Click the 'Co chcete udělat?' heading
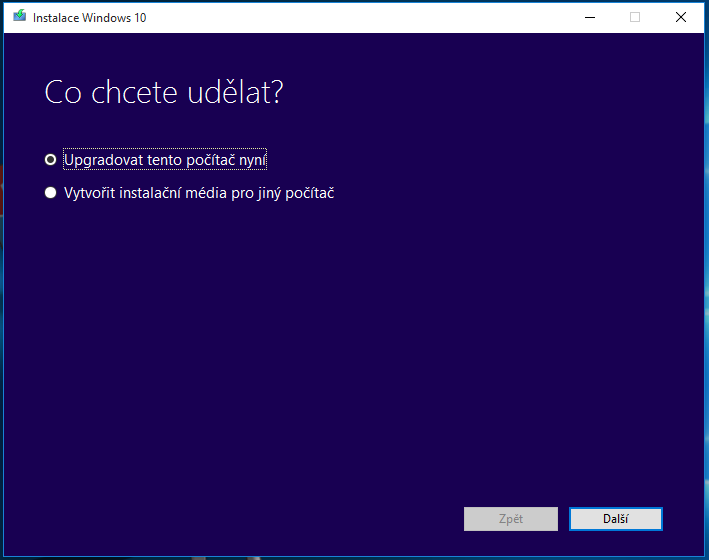Screen dimensions: 709x560 (164, 92)
